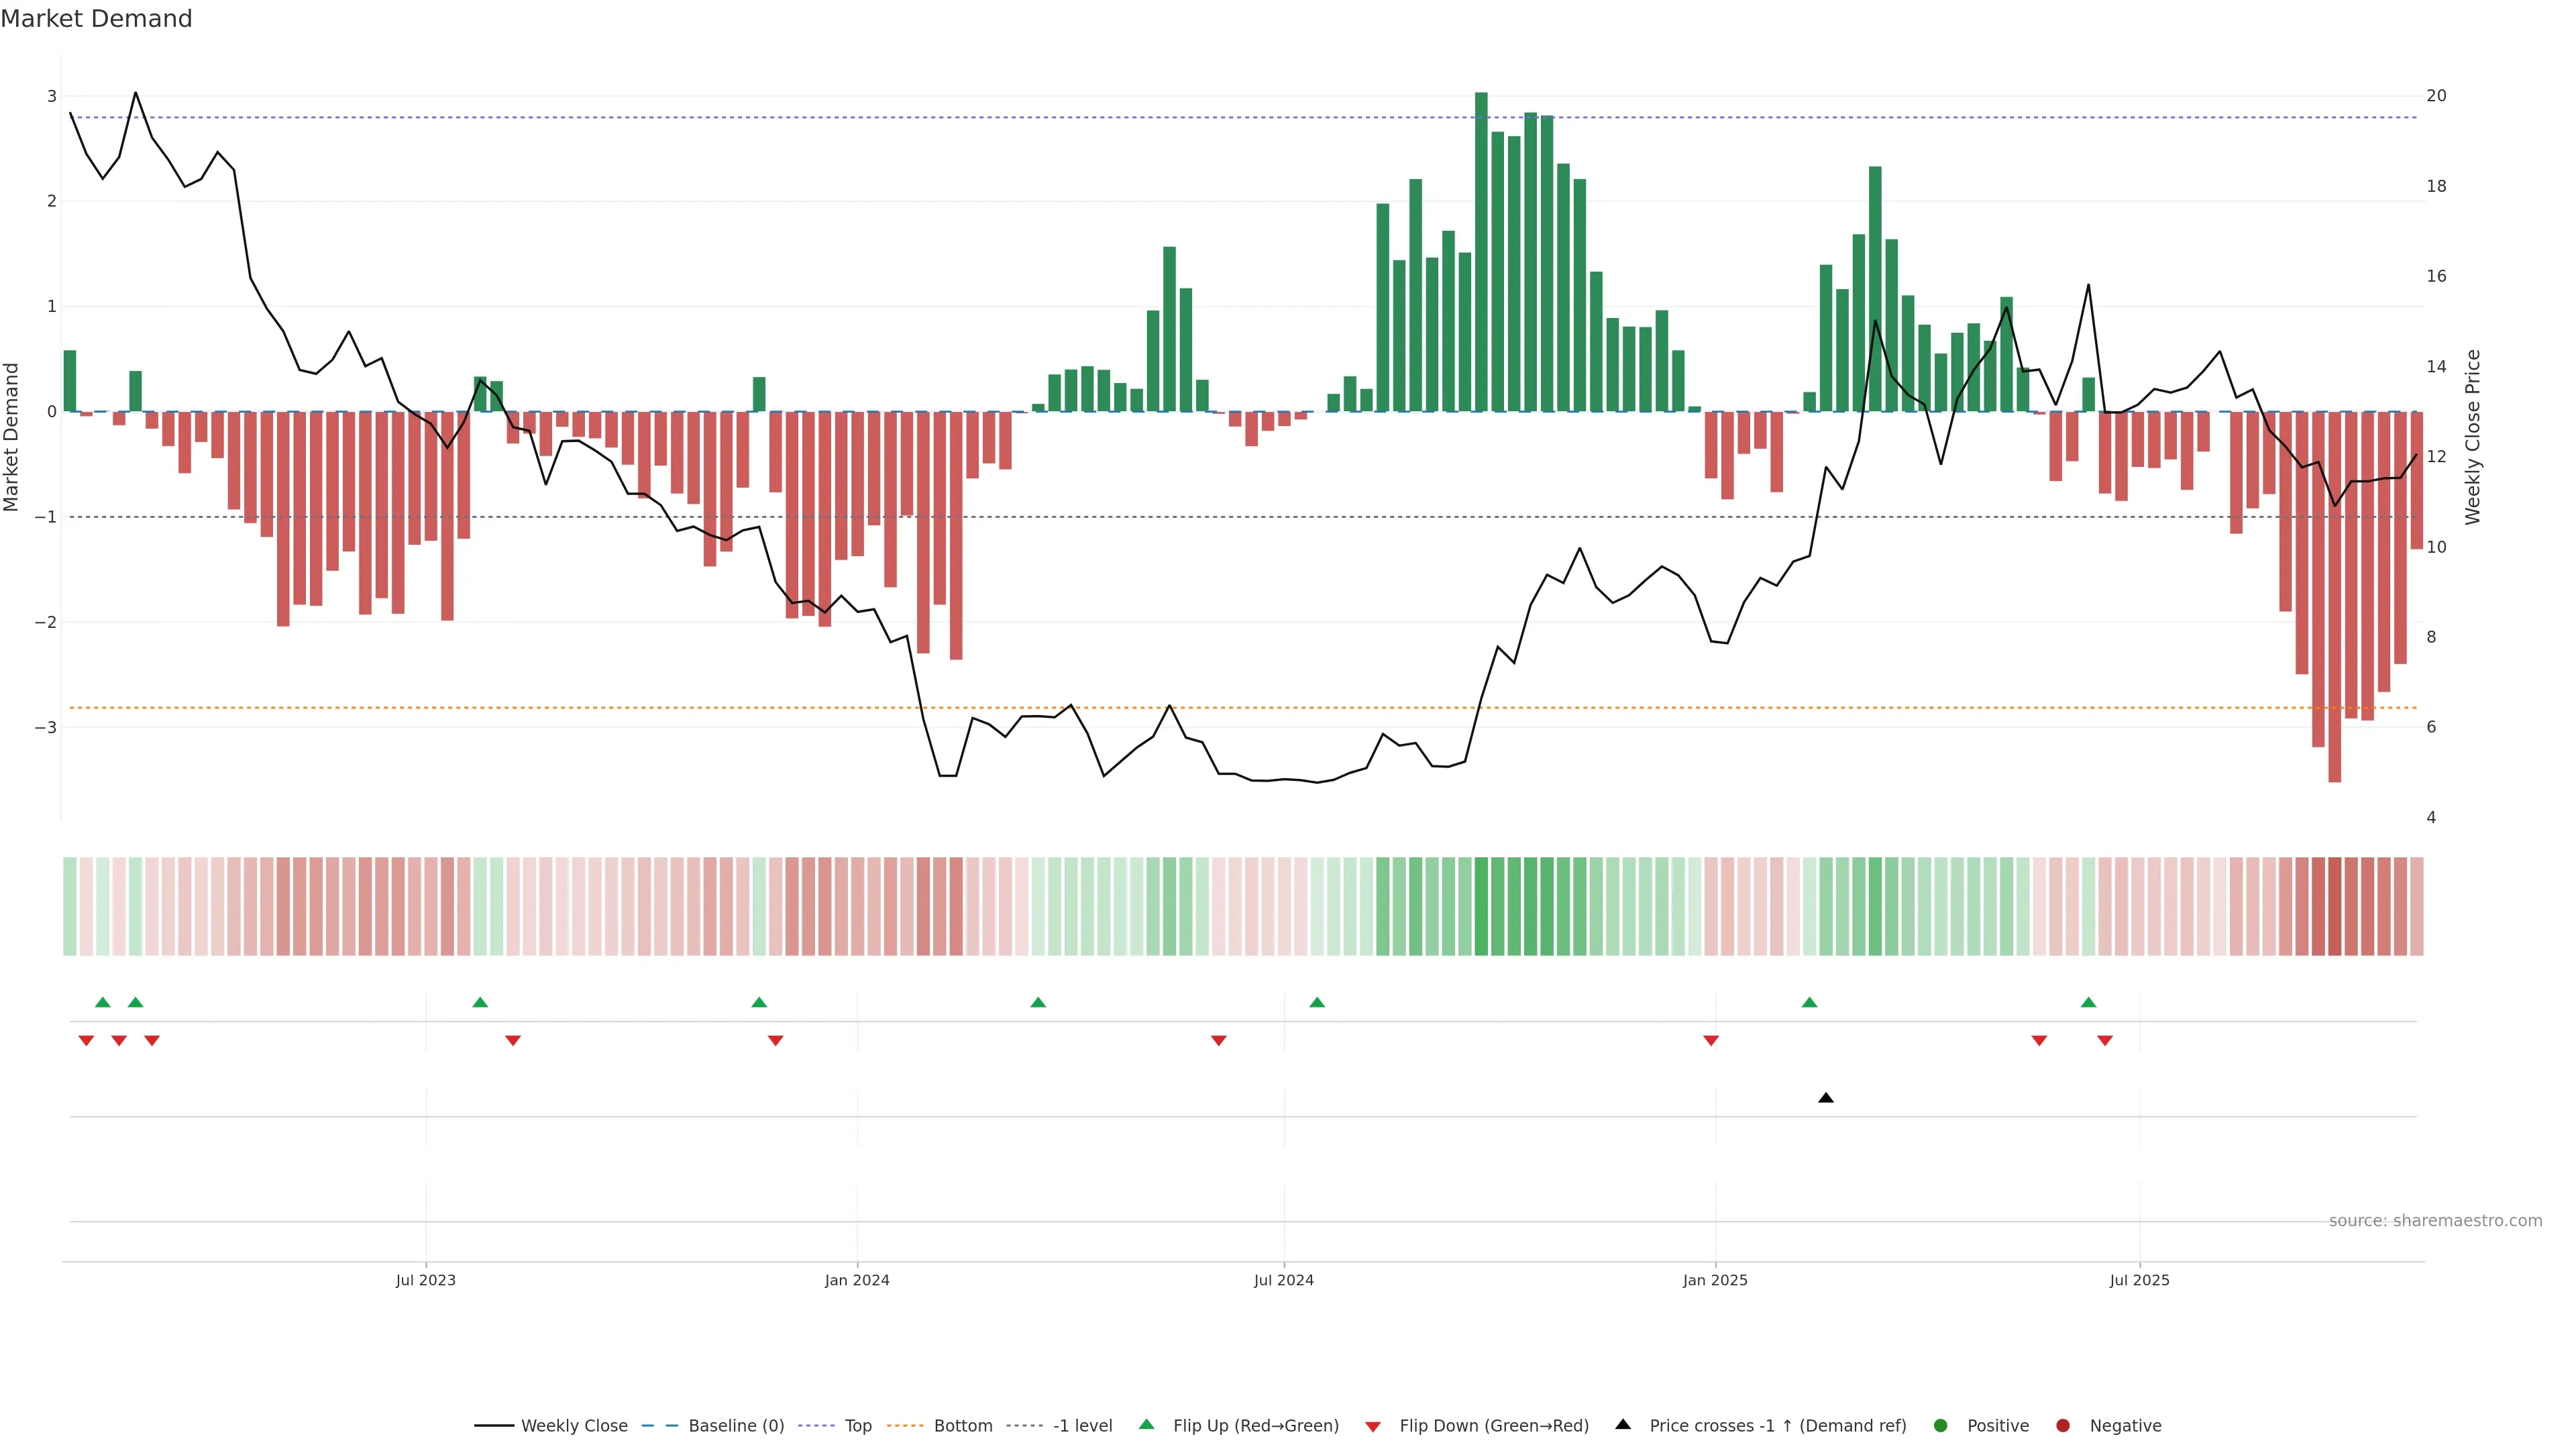Click the darkest red heatmap cell
2576x1449 pixels.
(x=2334, y=906)
